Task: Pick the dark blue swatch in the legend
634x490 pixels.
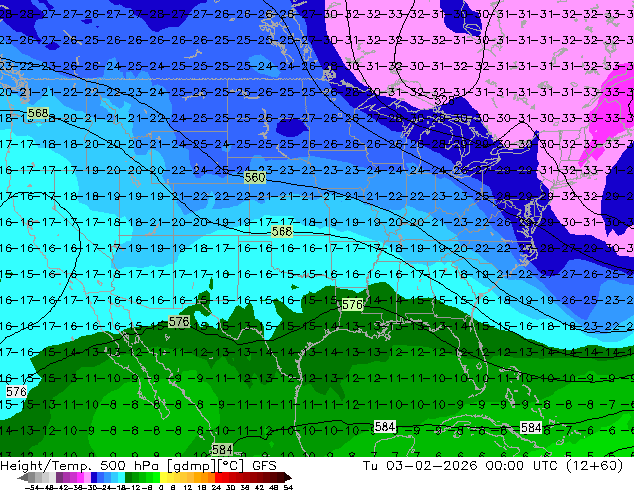Action: [94, 477]
